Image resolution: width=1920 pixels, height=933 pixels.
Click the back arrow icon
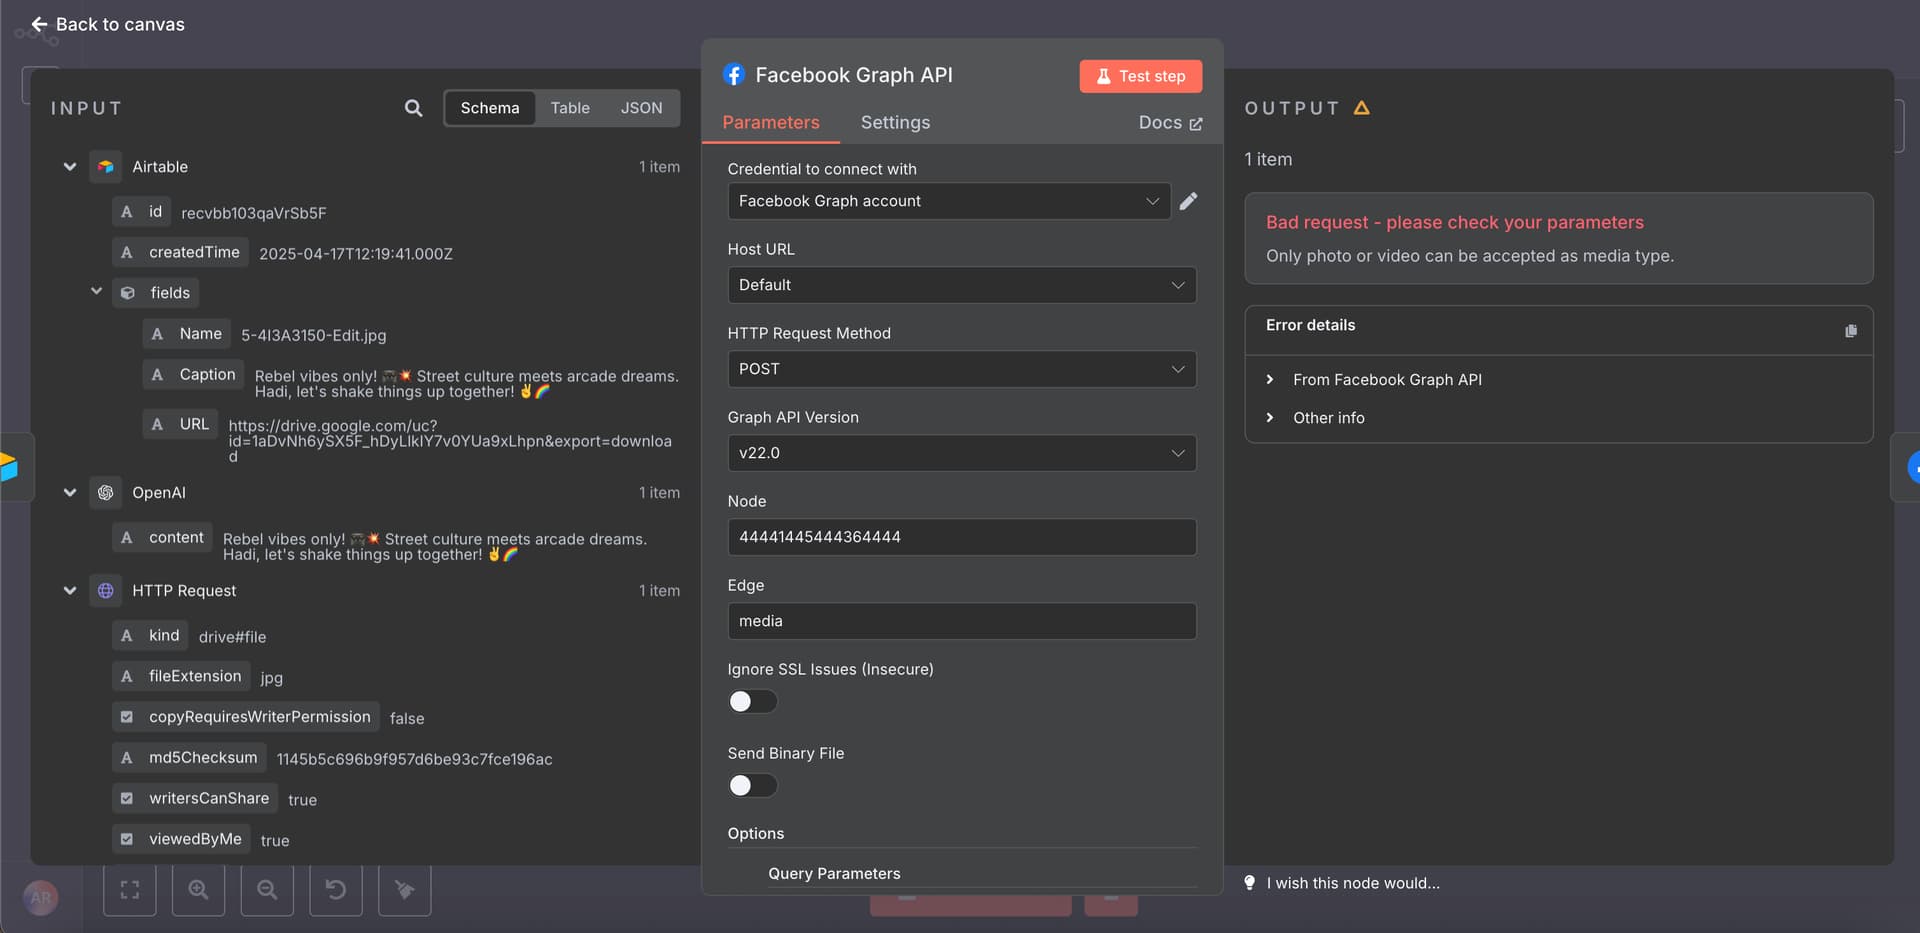click(x=39, y=24)
